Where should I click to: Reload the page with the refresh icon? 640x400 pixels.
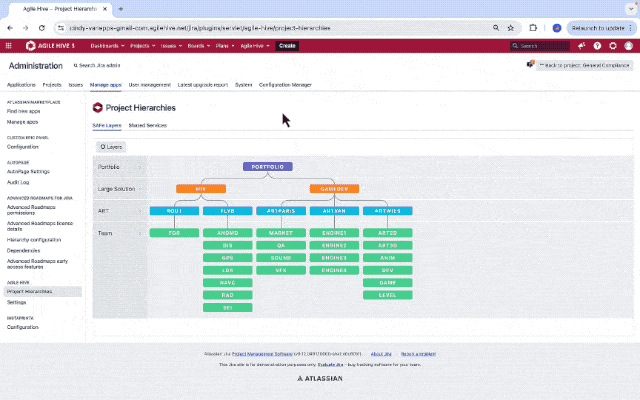pyautogui.click(x=42, y=28)
